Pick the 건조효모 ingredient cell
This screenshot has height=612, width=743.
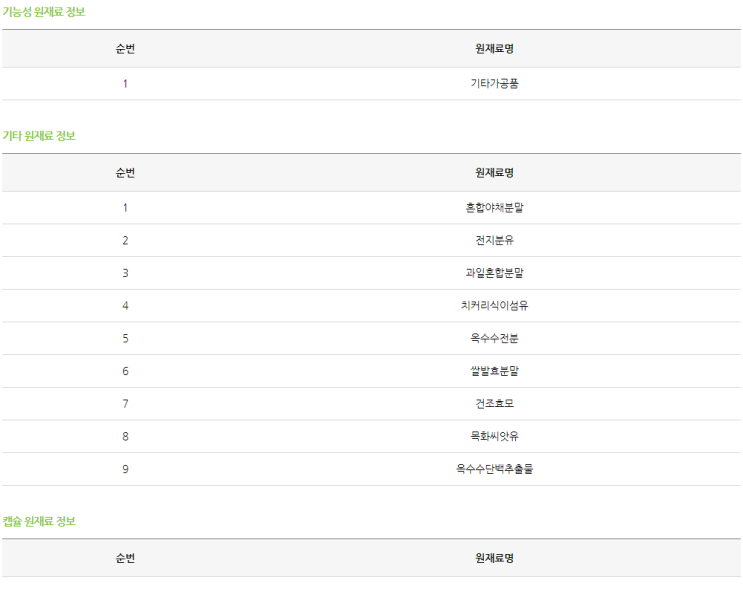click(x=494, y=404)
